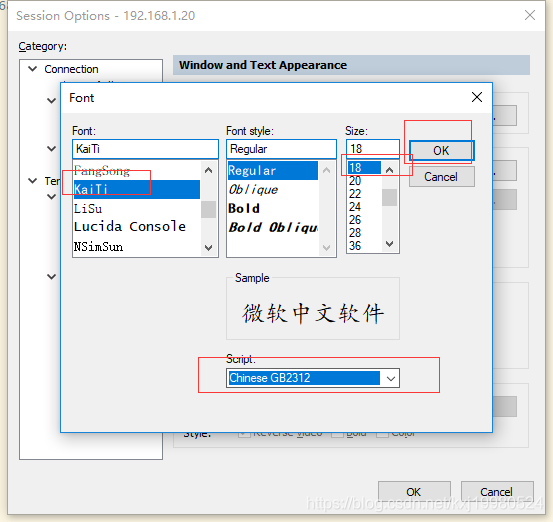
Task: Select size 18 in the size list
Action: pos(364,168)
